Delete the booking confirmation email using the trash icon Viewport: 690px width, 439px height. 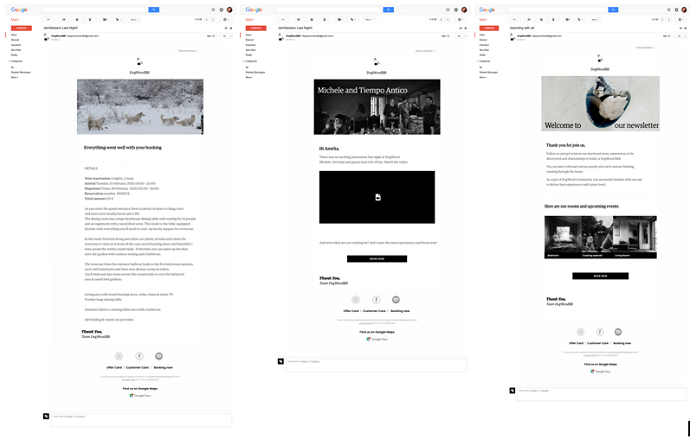[90, 19]
